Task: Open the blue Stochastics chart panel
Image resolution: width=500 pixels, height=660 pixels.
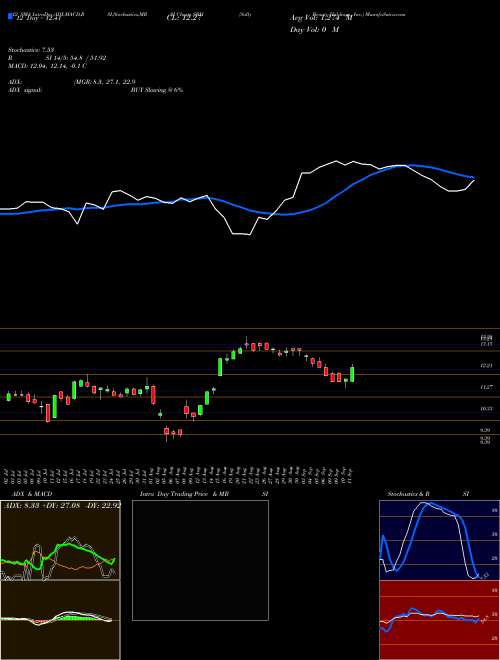Action: click(x=439, y=540)
